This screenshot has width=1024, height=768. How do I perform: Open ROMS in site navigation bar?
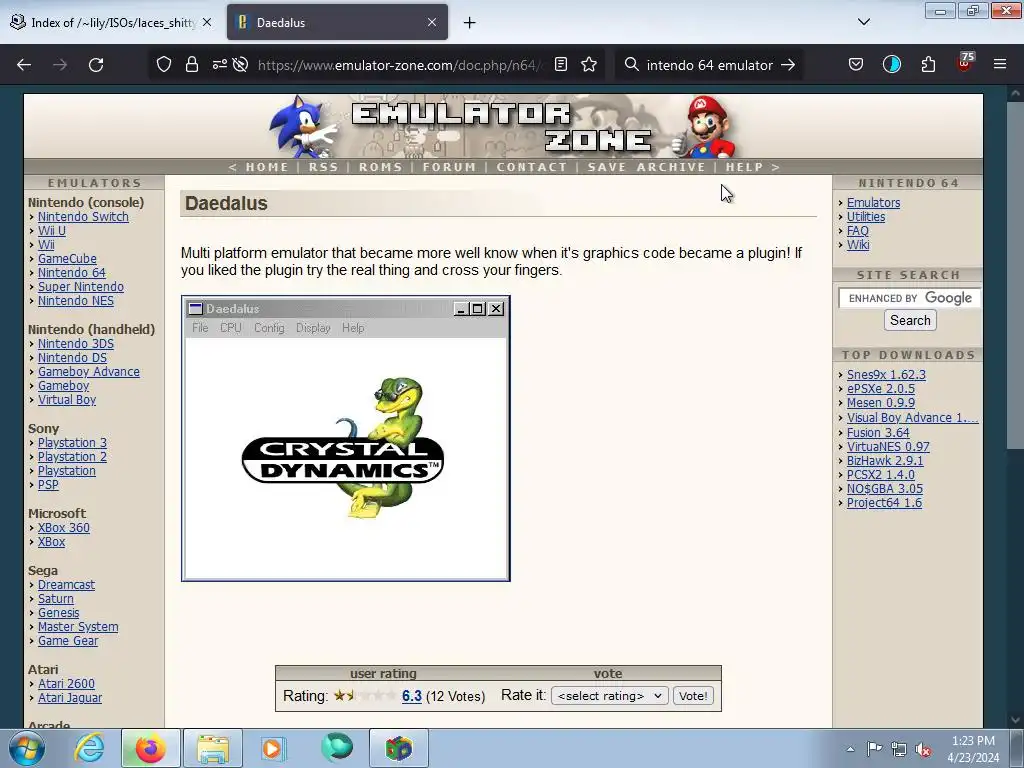(x=381, y=167)
